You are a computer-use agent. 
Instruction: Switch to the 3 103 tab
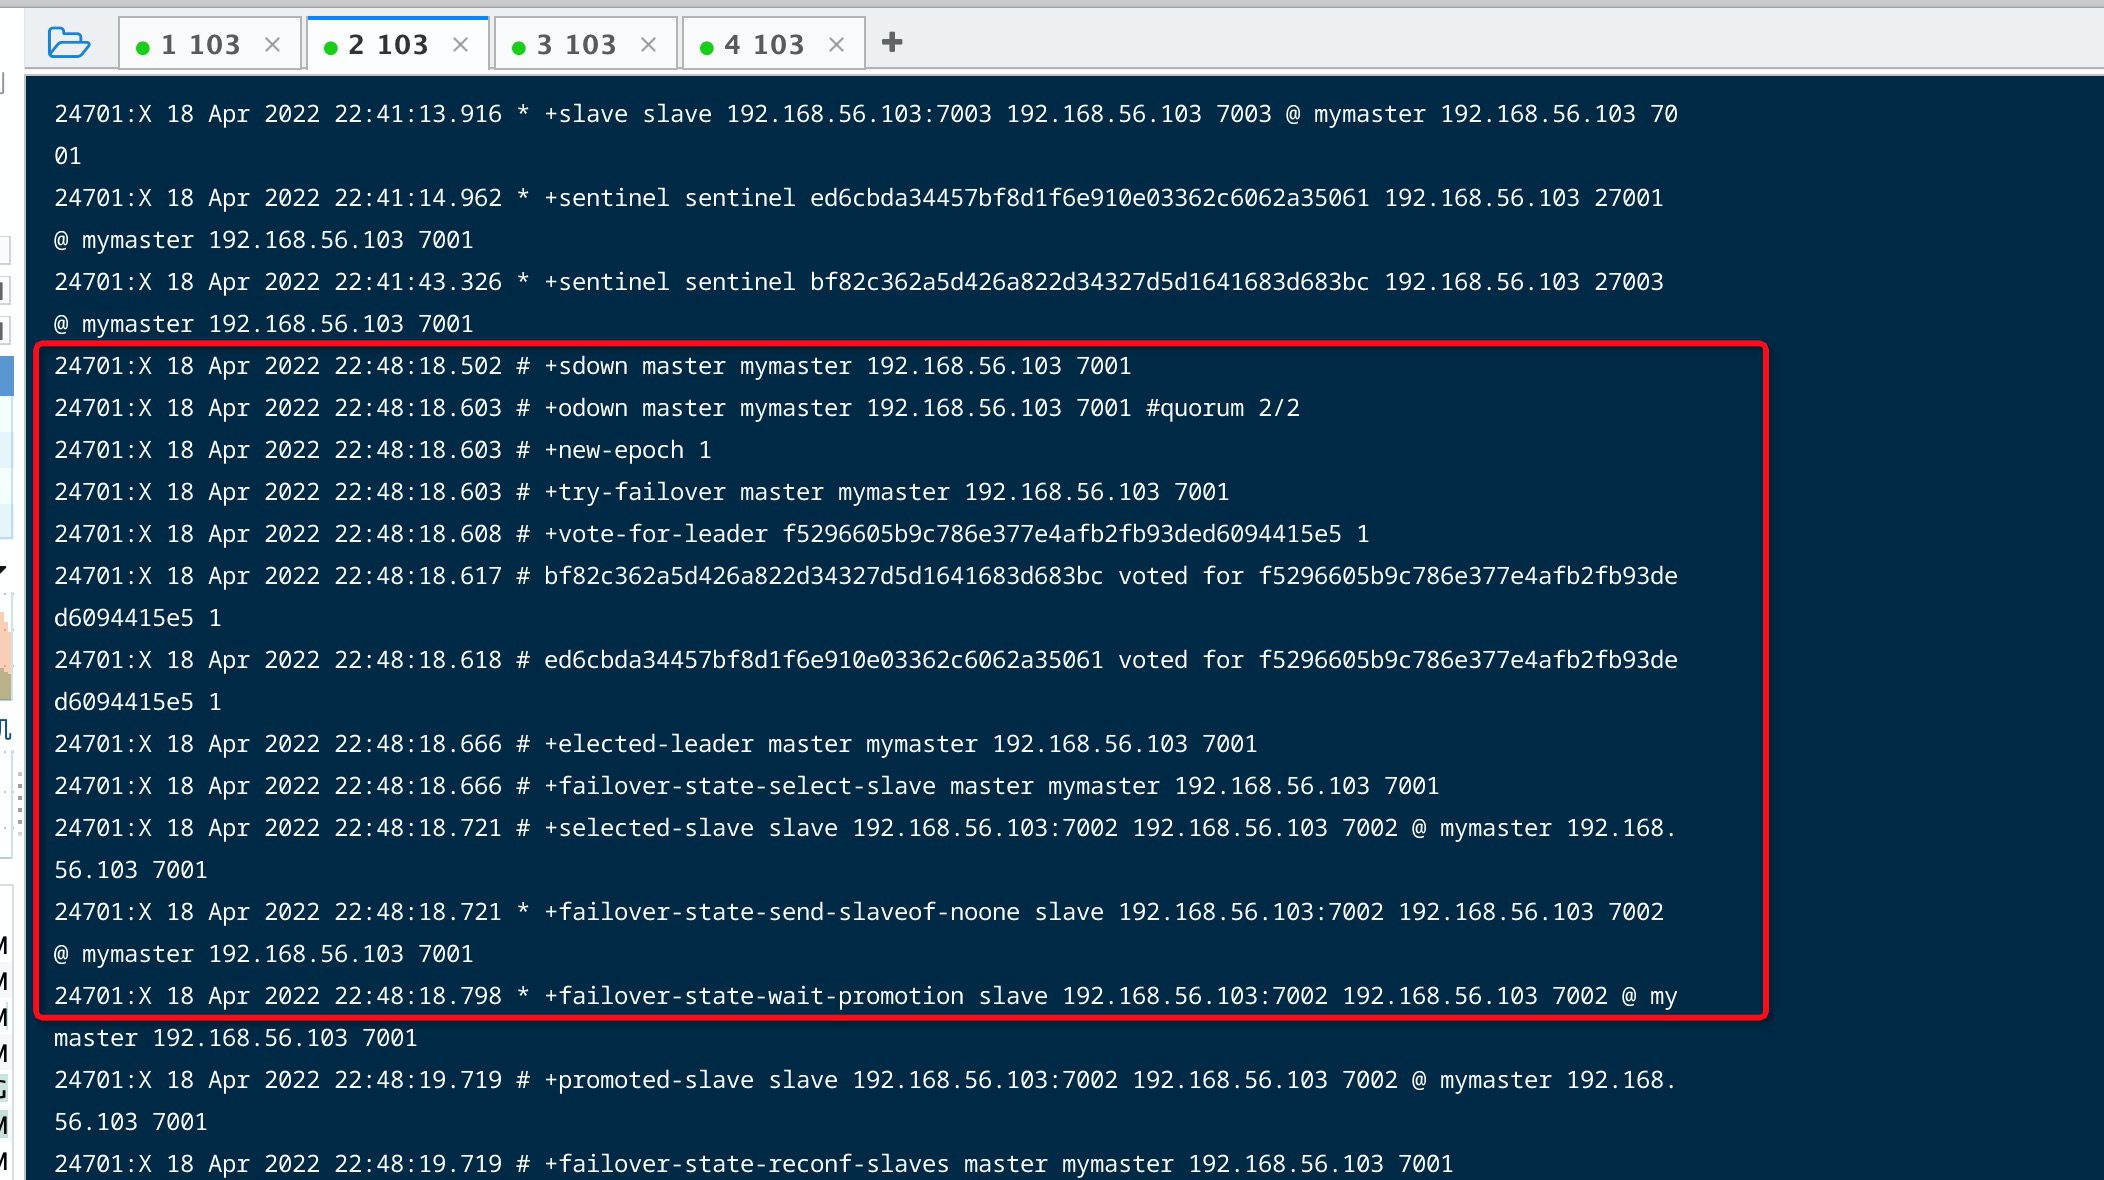pyautogui.click(x=576, y=45)
